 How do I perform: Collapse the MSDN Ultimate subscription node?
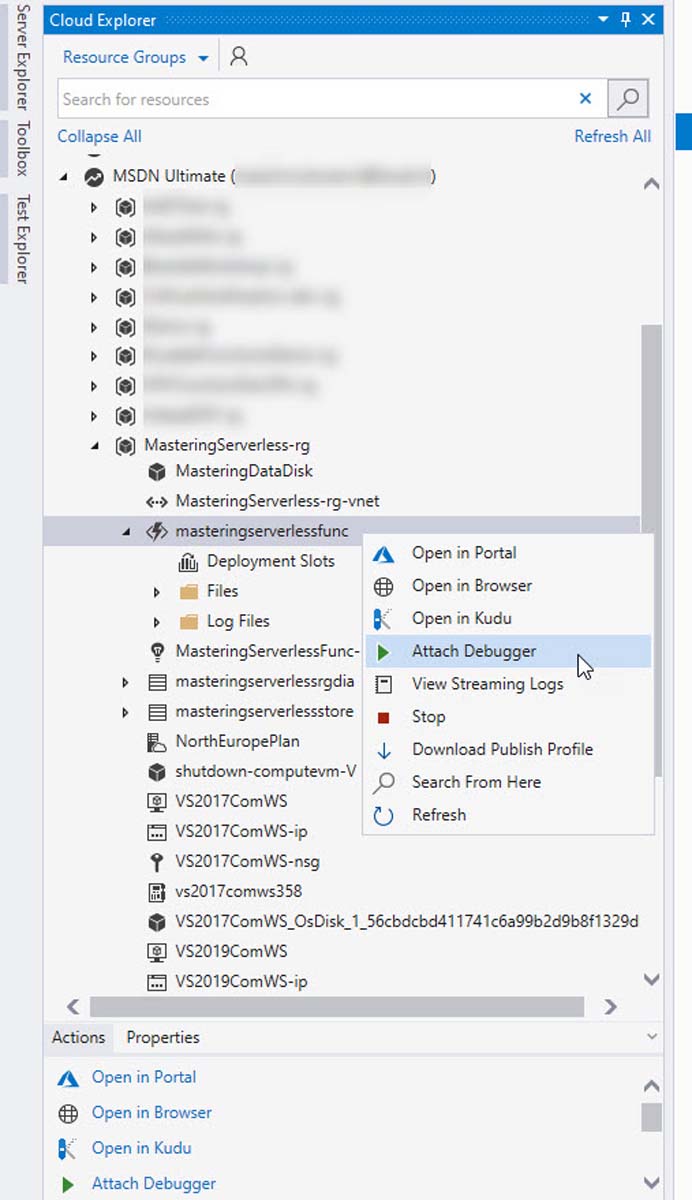tap(64, 177)
